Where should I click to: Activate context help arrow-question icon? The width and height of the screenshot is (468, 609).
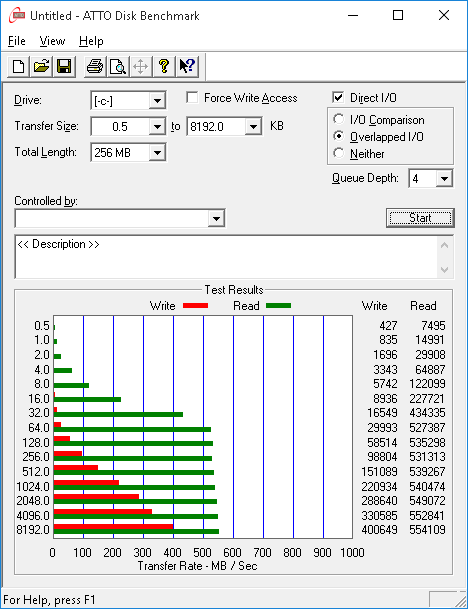pyautogui.click(x=187, y=66)
